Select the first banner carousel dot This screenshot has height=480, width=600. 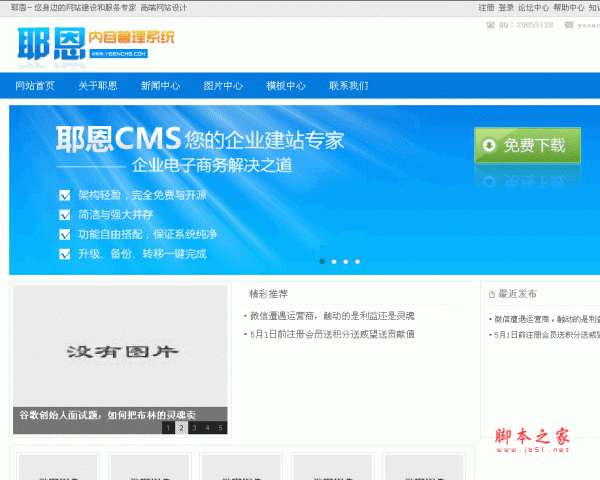[x=322, y=261]
